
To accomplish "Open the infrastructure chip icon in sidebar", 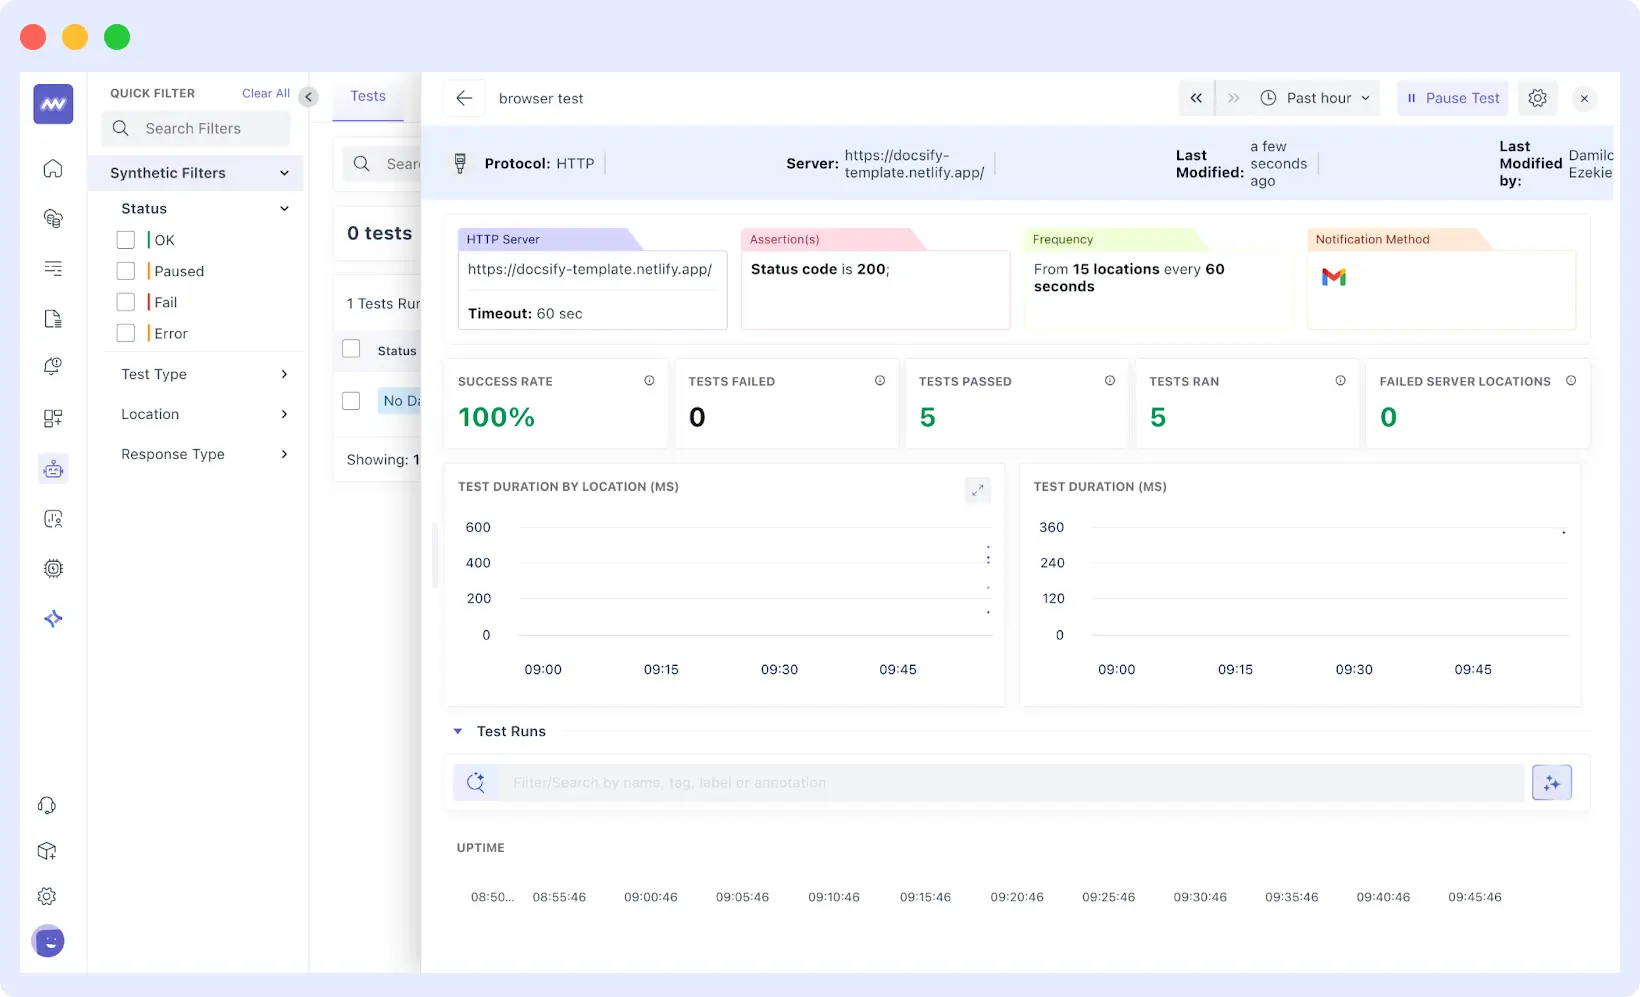I will [52, 568].
